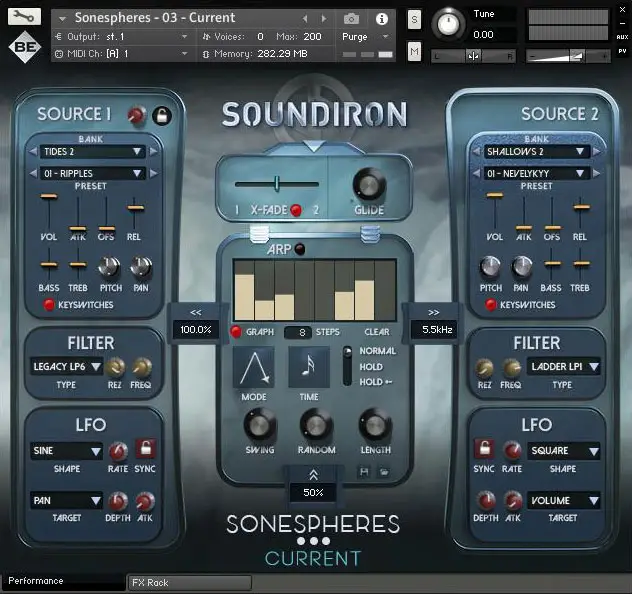The height and width of the screenshot is (594, 632).
Task: Click the 8 STEPS value field
Action: [298, 332]
